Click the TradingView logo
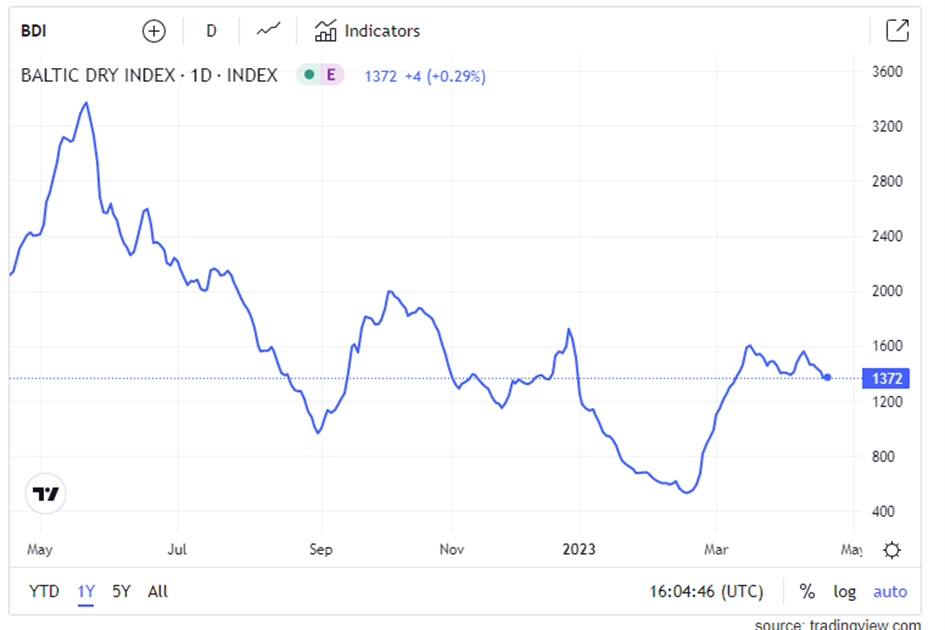 [x=45, y=493]
